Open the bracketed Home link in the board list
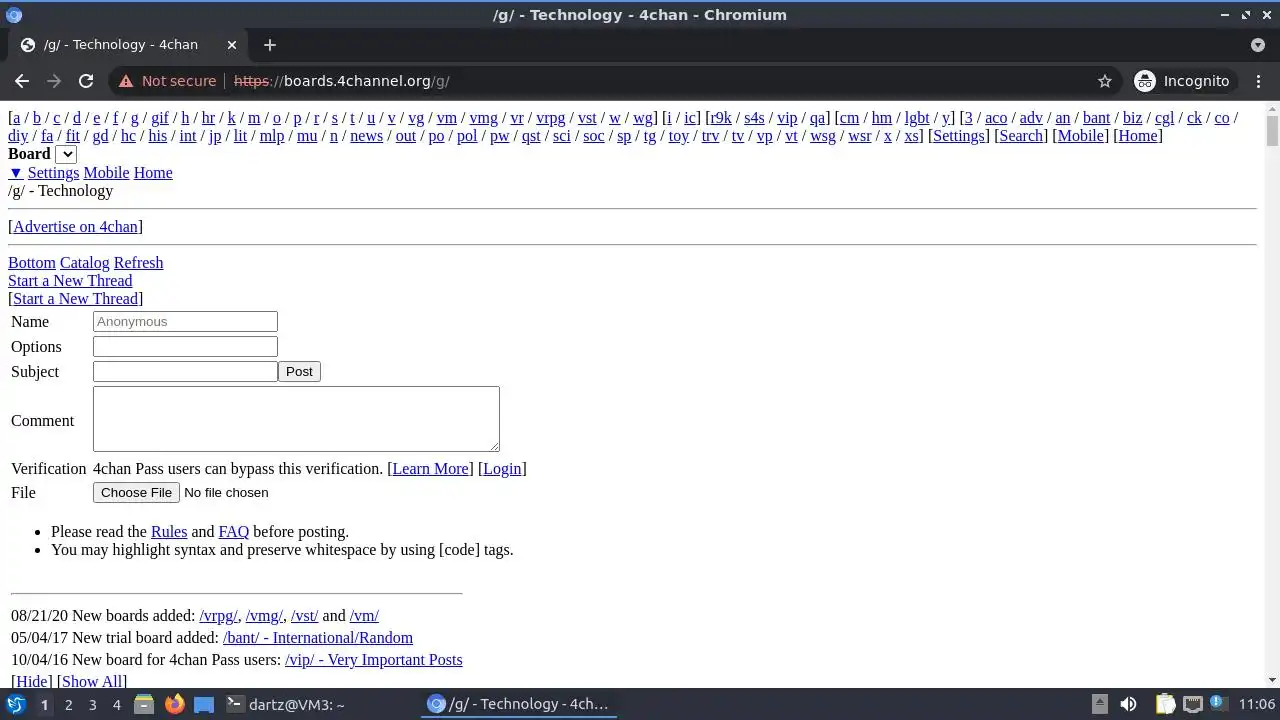 click(1137, 136)
